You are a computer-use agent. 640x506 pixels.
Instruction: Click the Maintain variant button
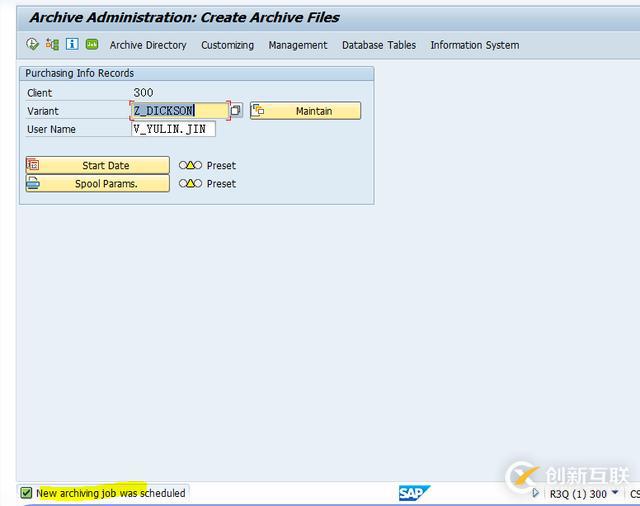tap(305, 111)
